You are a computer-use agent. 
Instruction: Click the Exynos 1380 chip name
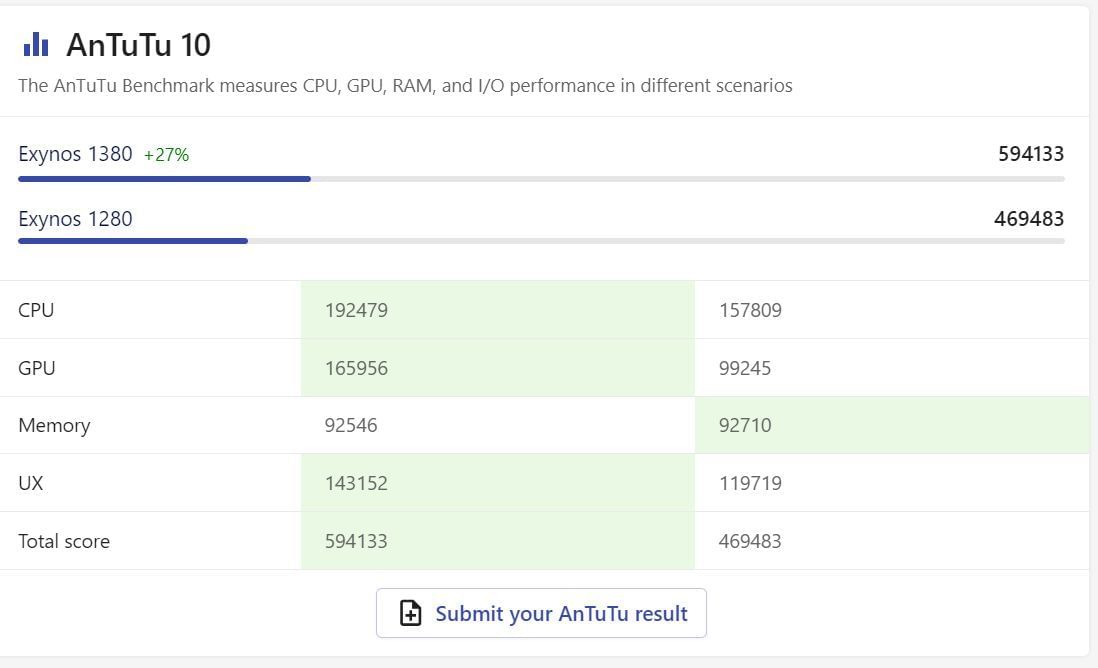75,154
